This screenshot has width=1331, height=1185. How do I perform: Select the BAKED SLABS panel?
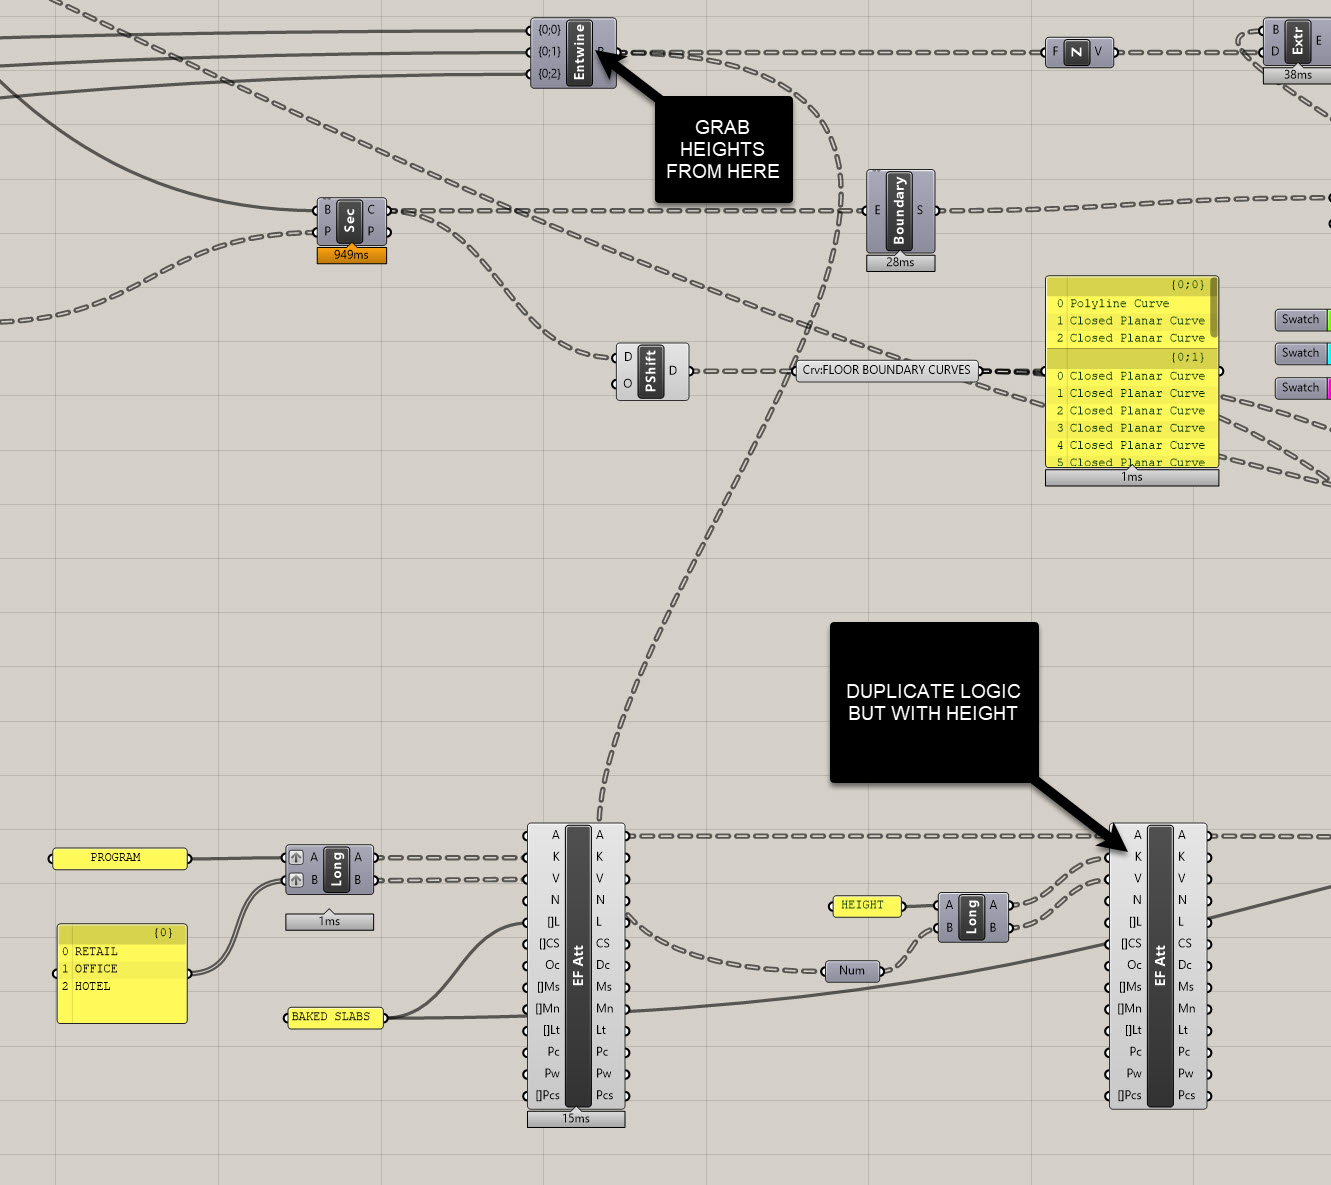coord(334,1017)
